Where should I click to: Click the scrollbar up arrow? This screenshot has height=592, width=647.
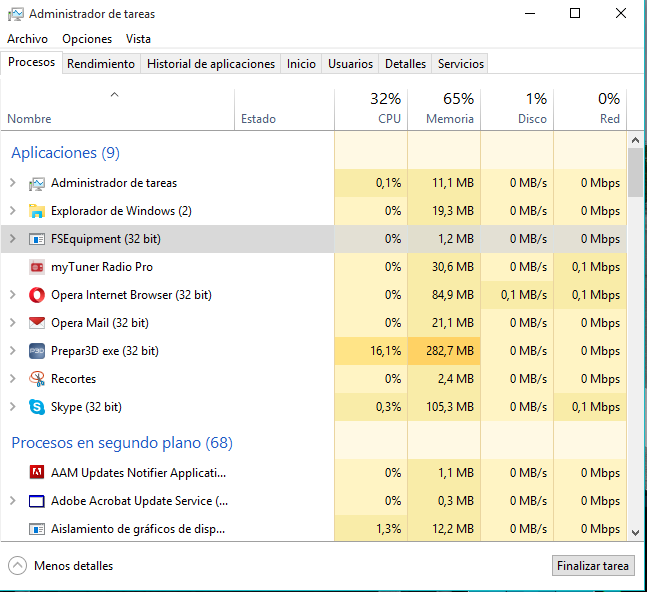636,140
